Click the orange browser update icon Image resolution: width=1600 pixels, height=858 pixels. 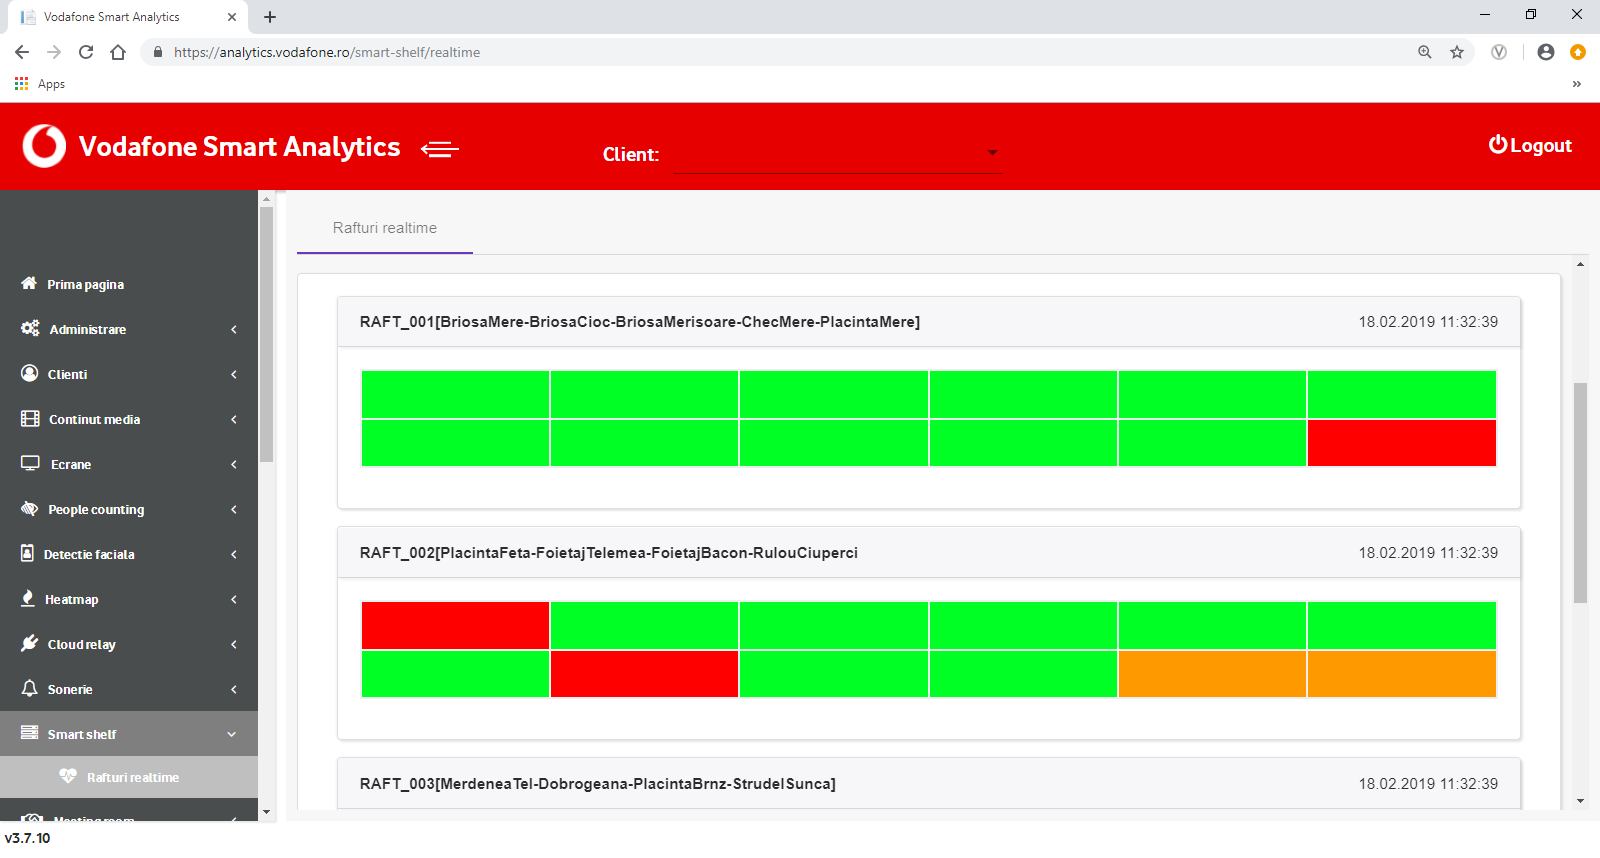coord(1578,52)
